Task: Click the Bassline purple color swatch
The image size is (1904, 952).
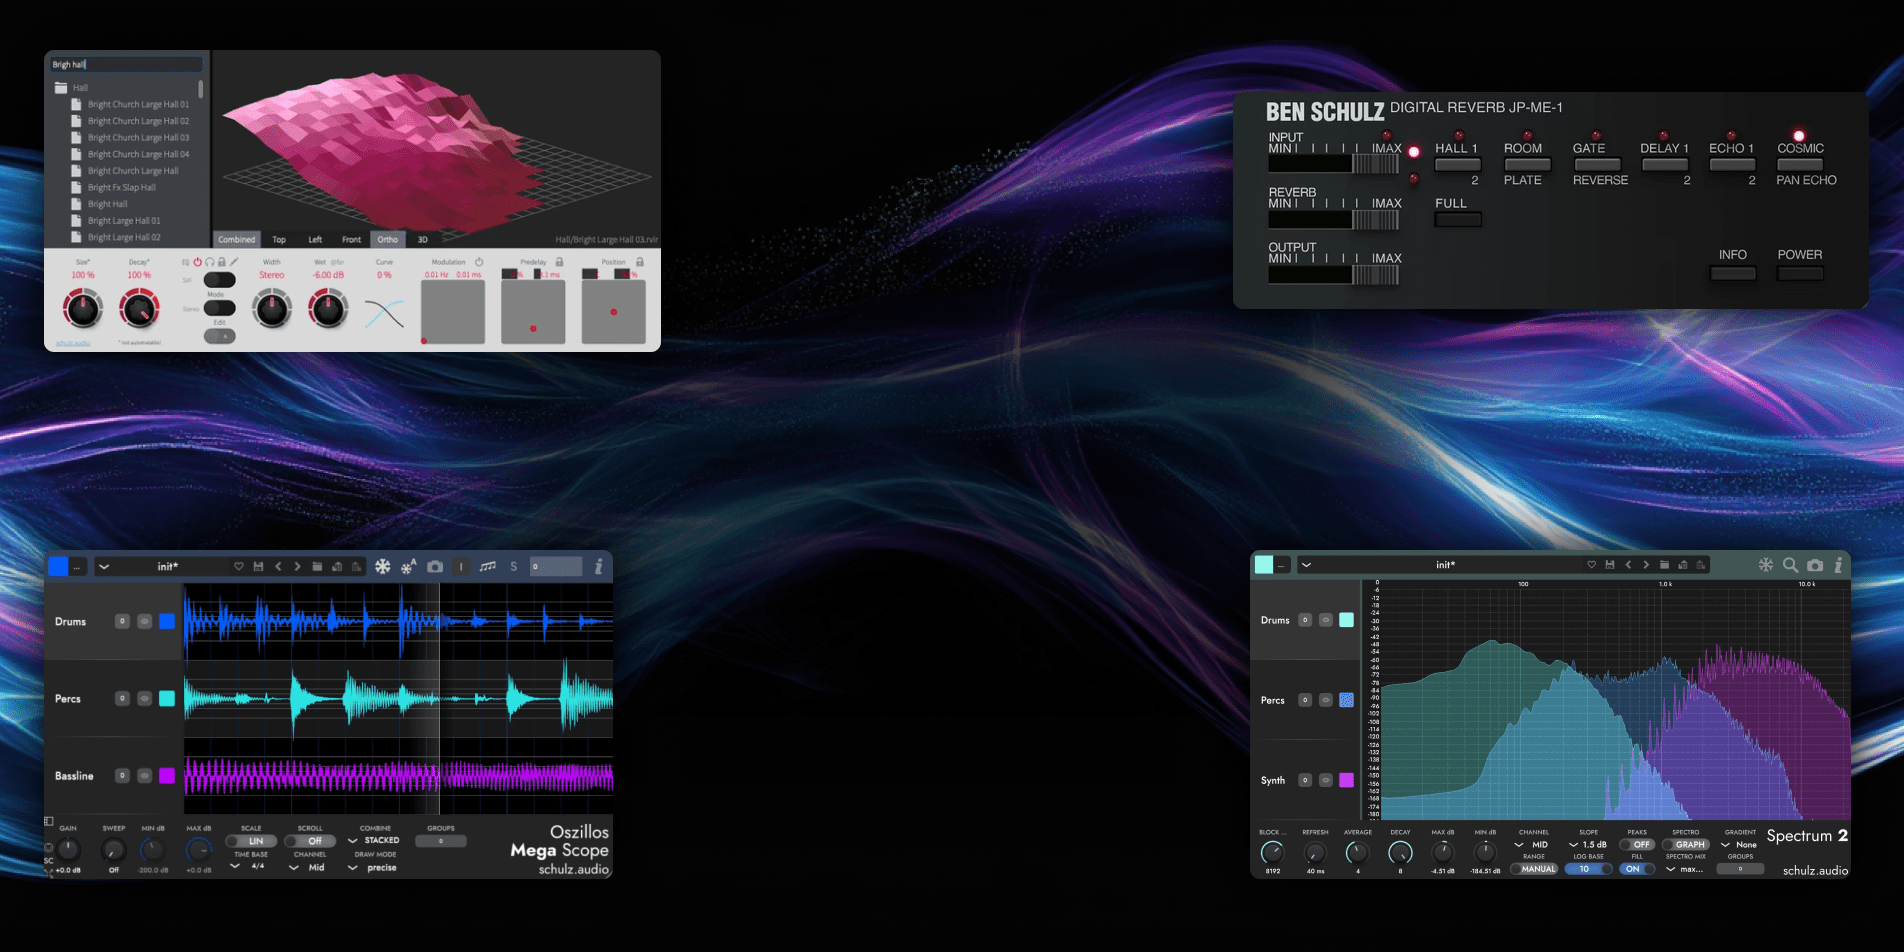Action: tap(167, 776)
